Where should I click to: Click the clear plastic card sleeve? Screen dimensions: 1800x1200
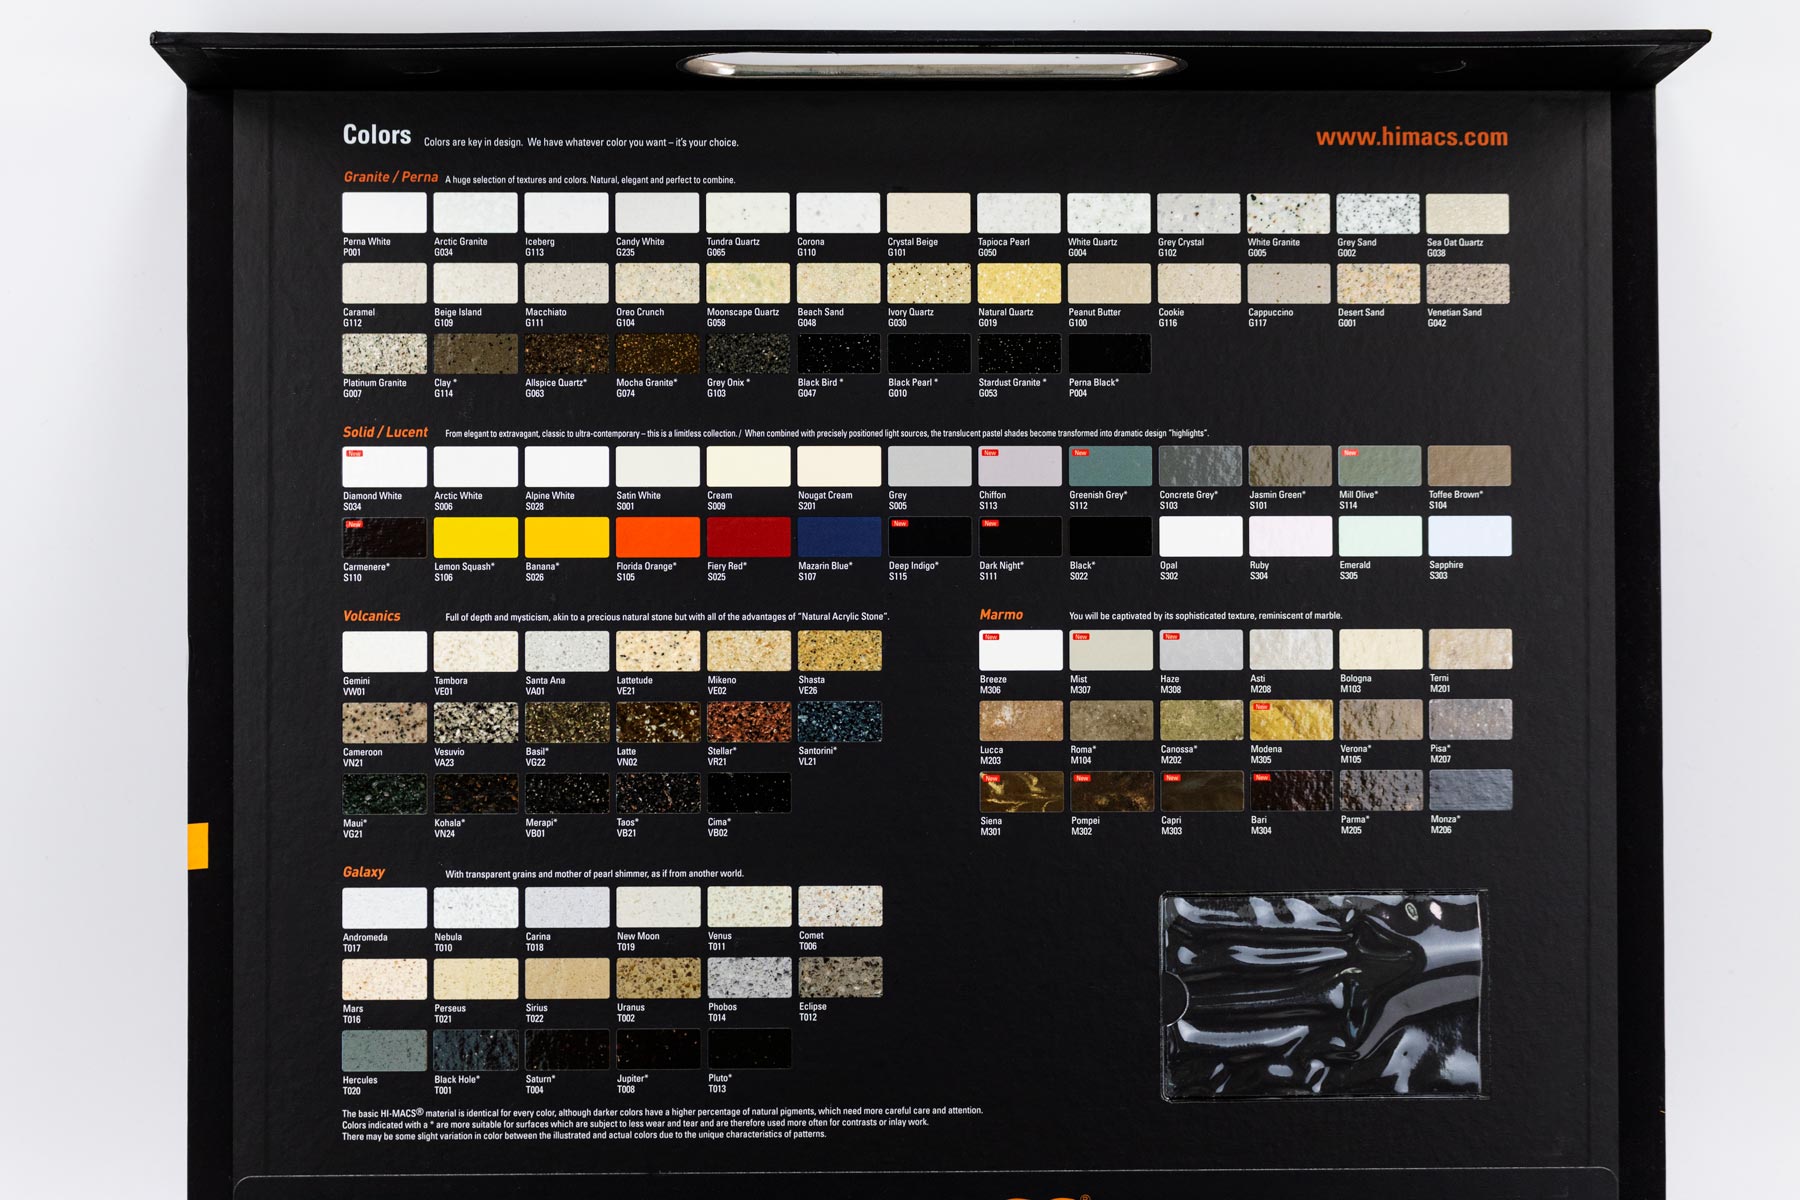click(1324, 996)
